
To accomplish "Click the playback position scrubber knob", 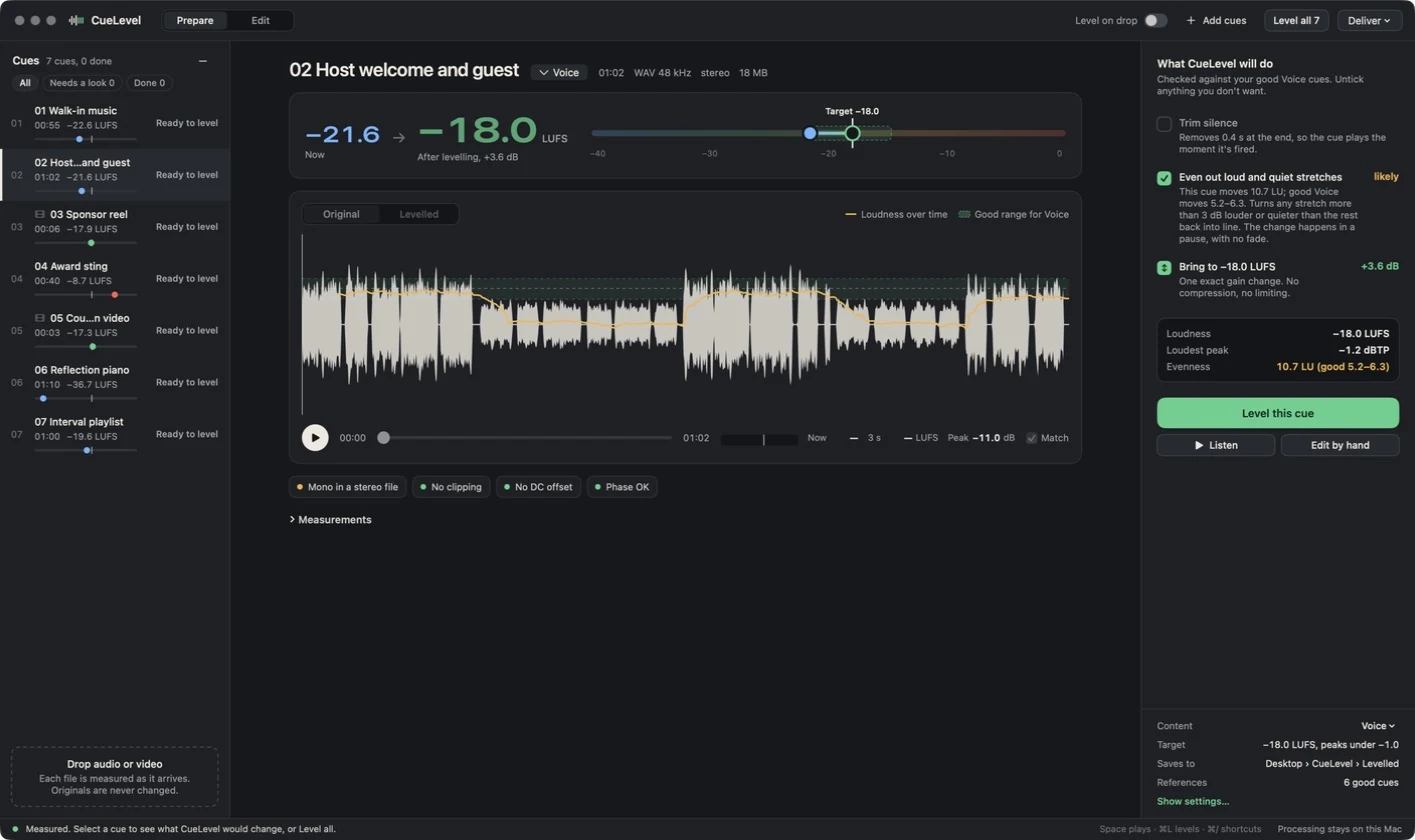I will (383, 438).
